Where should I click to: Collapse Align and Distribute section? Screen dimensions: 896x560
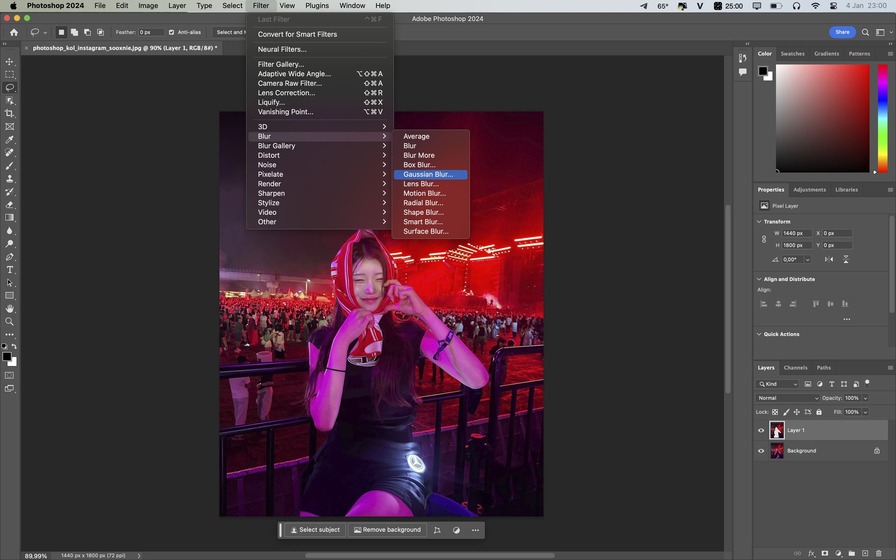tap(759, 279)
